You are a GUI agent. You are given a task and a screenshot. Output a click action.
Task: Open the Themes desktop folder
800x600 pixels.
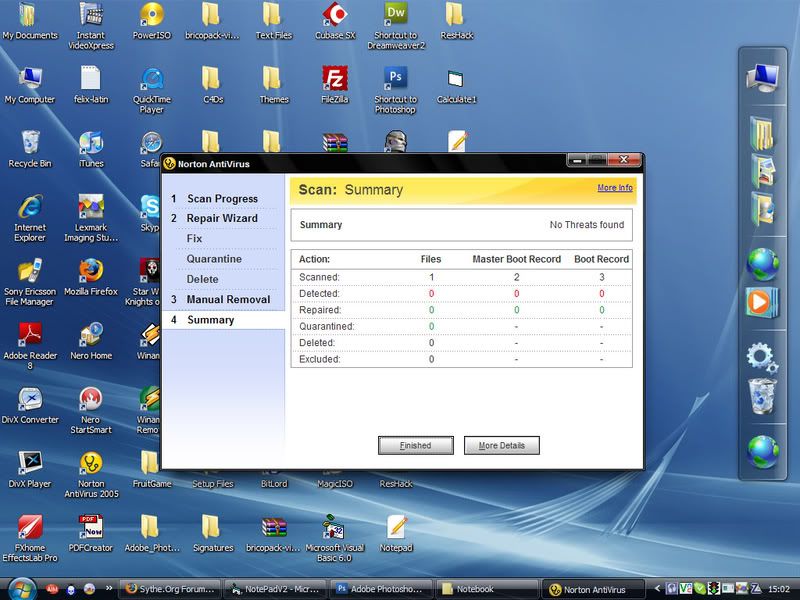coord(273,84)
